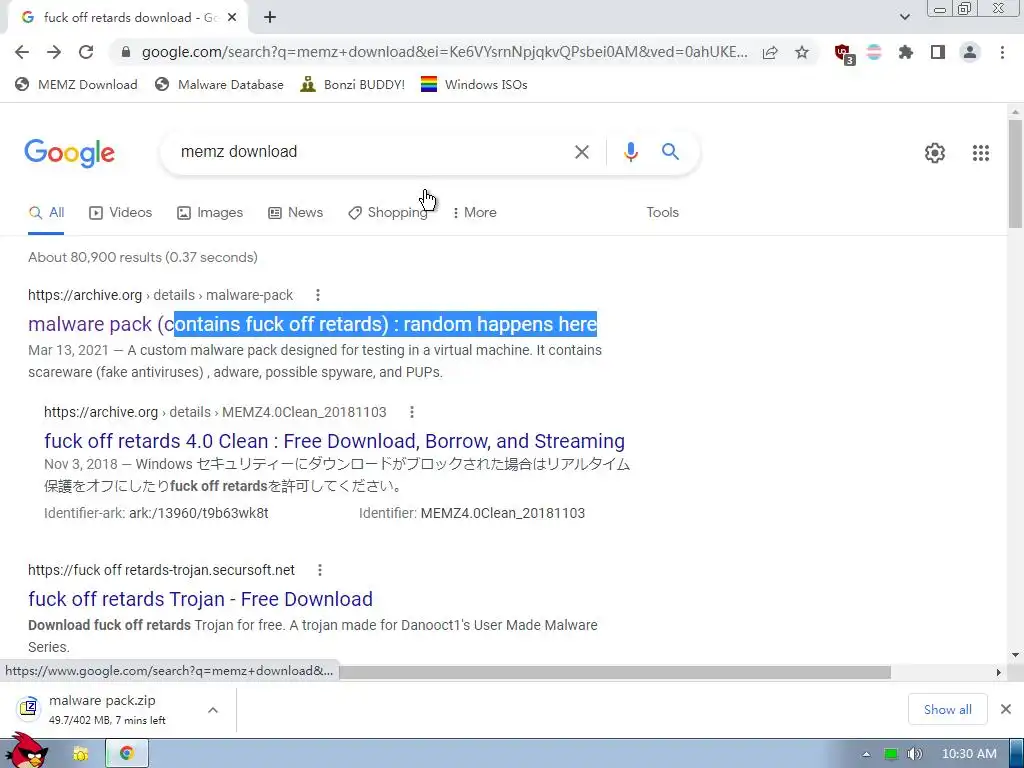Click the 10:30 AM clock

969,754
